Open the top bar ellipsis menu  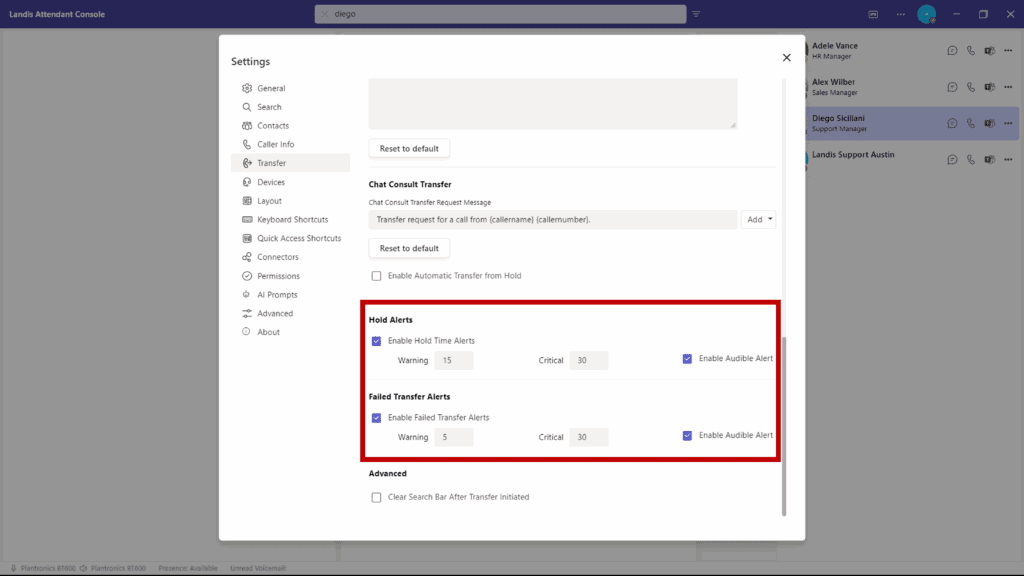899,14
